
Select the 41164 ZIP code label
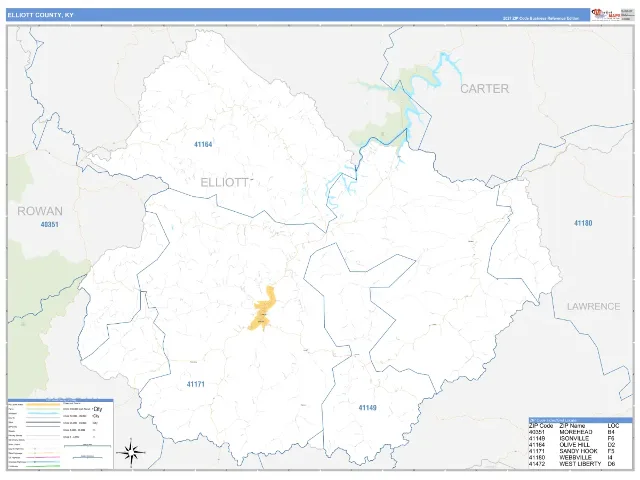click(x=203, y=144)
